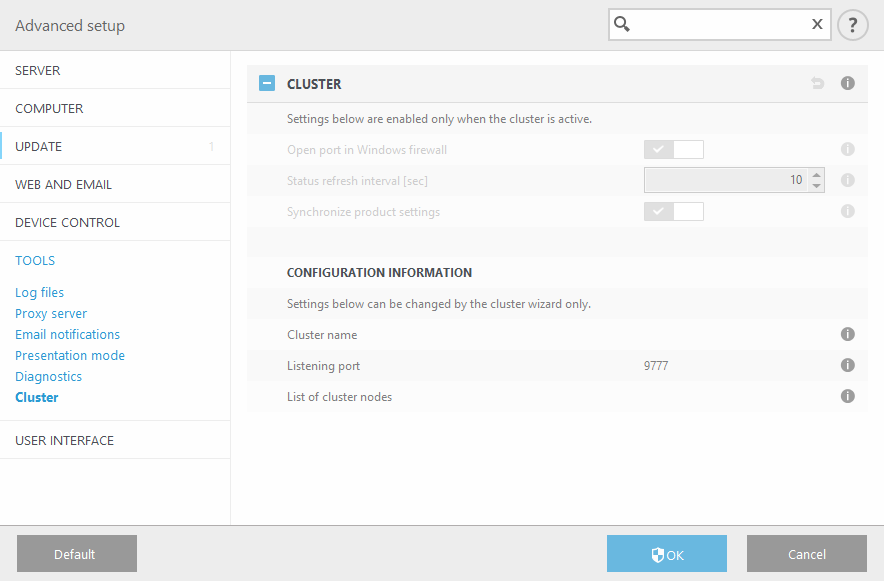884x581 pixels.
Task: Toggle Synchronize product settings off
Action: pos(674,211)
